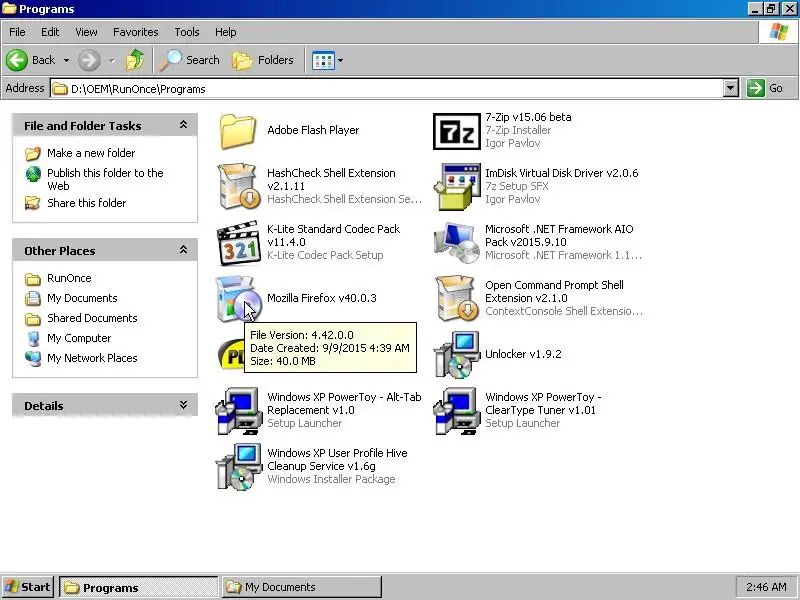The height and width of the screenshot is (600, 800).
Task: Select the Unlocker v1.9.2 file name
Action: point(523,354)
